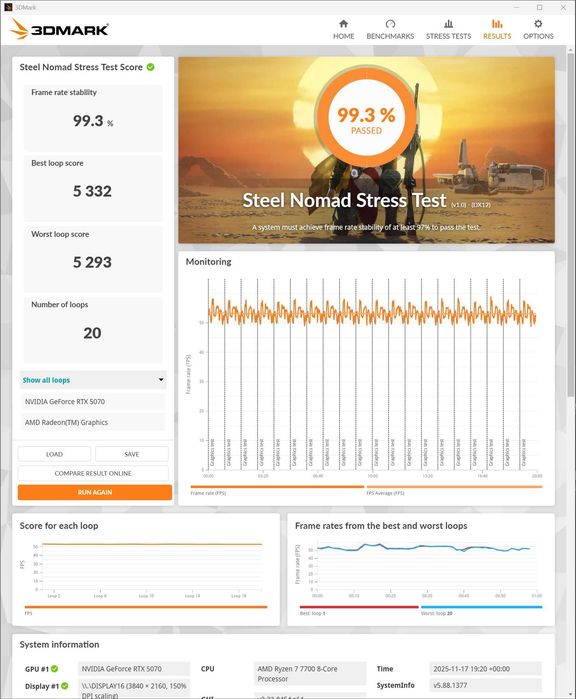Click the vertical scrollbar thumb
Screen dimensions: 576x699
tap(571, 223)
